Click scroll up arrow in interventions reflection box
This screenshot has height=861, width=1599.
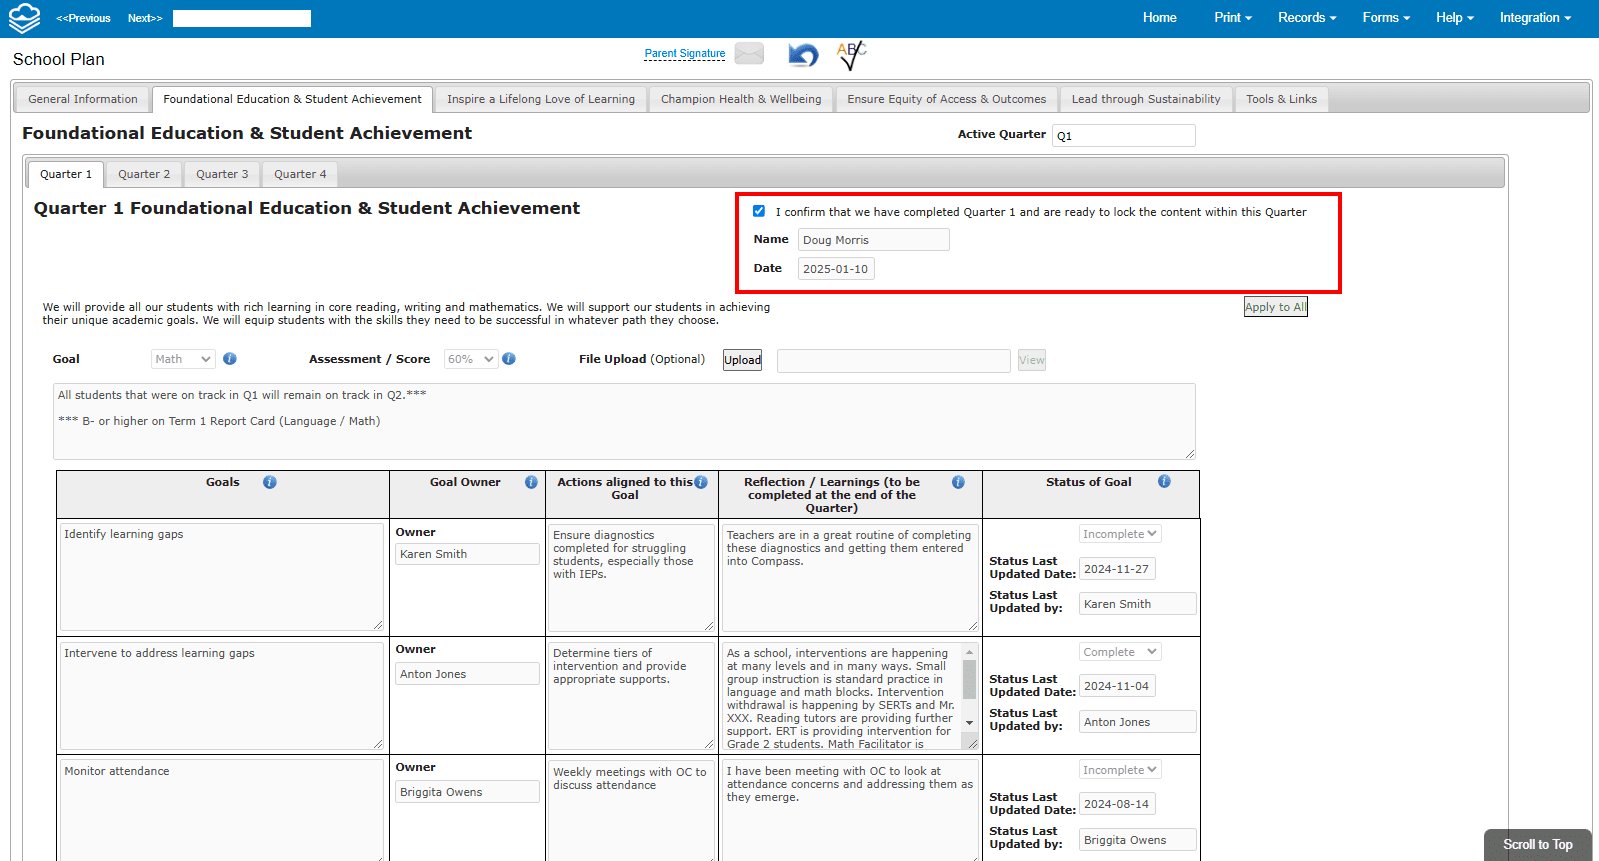click(969, 652)
